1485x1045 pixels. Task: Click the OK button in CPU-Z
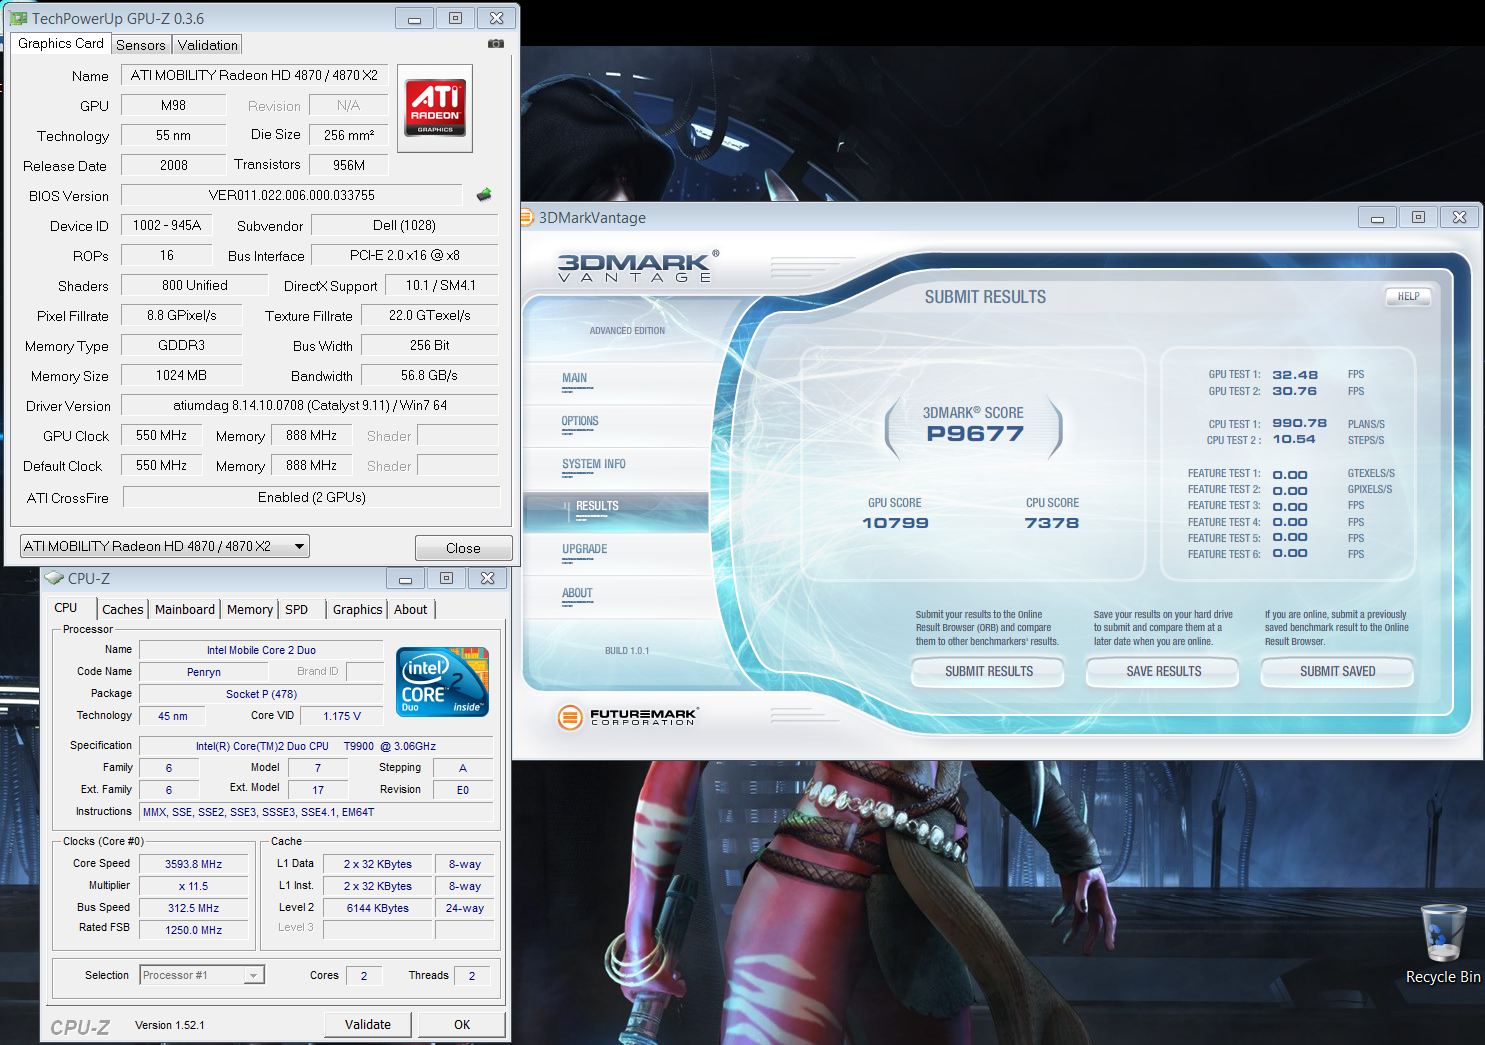(x=462, y=1024)
